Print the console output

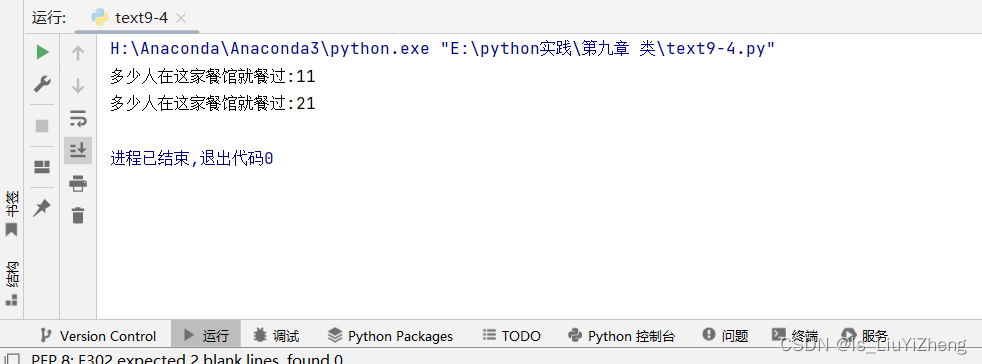pyautogui.click(x=78, y=184)
